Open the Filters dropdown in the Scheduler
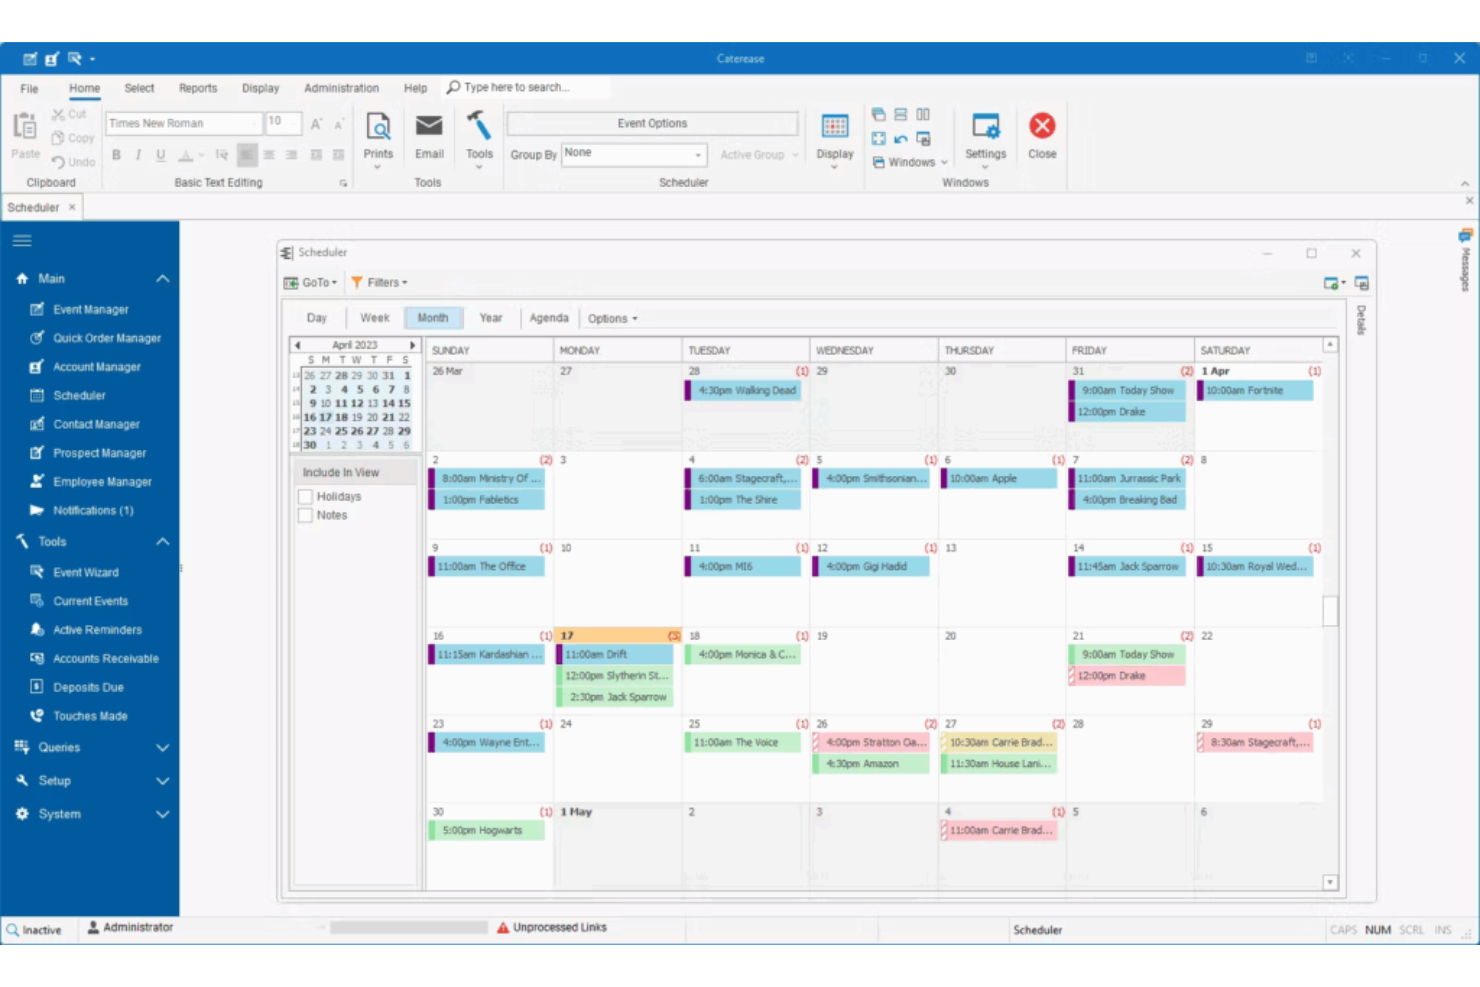 (379, 283)
